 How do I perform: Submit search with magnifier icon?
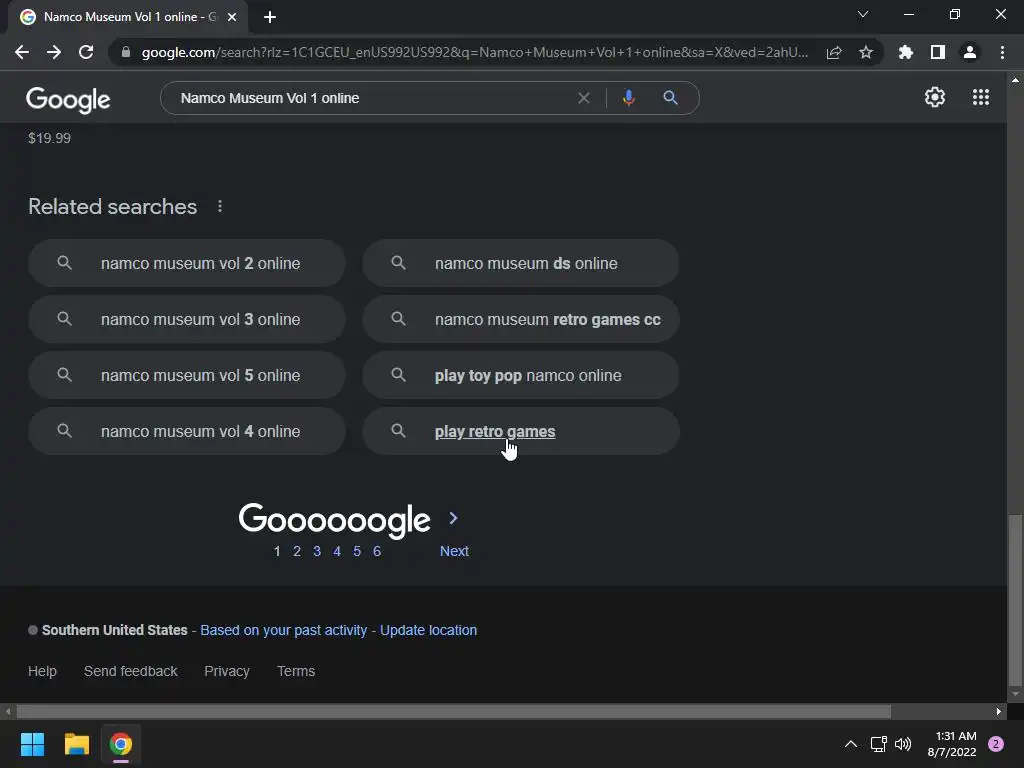(670, 98)
